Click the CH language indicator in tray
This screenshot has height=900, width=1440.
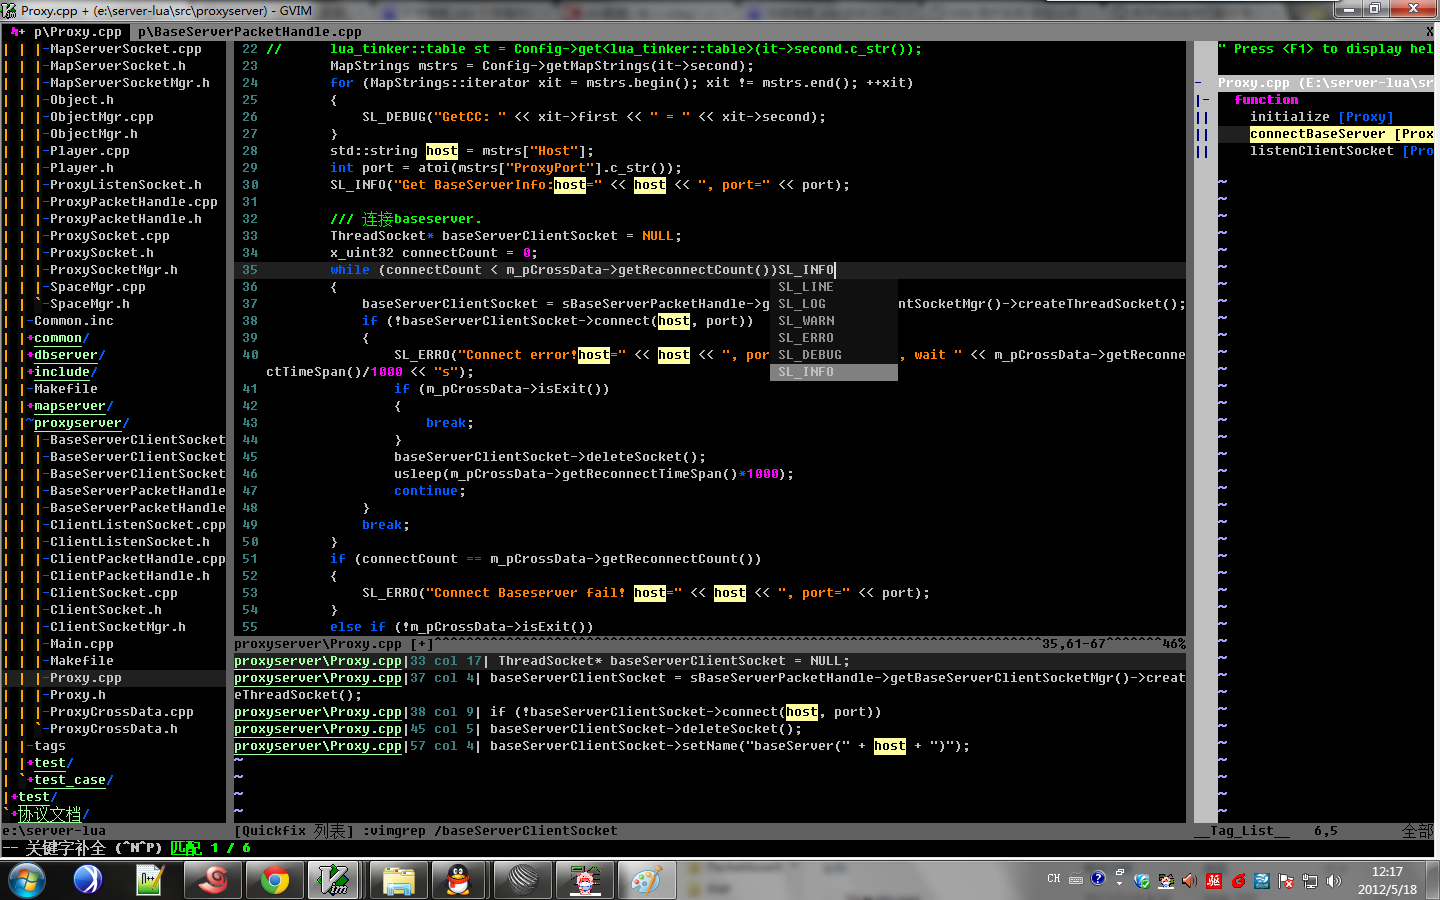point(1054,879)
